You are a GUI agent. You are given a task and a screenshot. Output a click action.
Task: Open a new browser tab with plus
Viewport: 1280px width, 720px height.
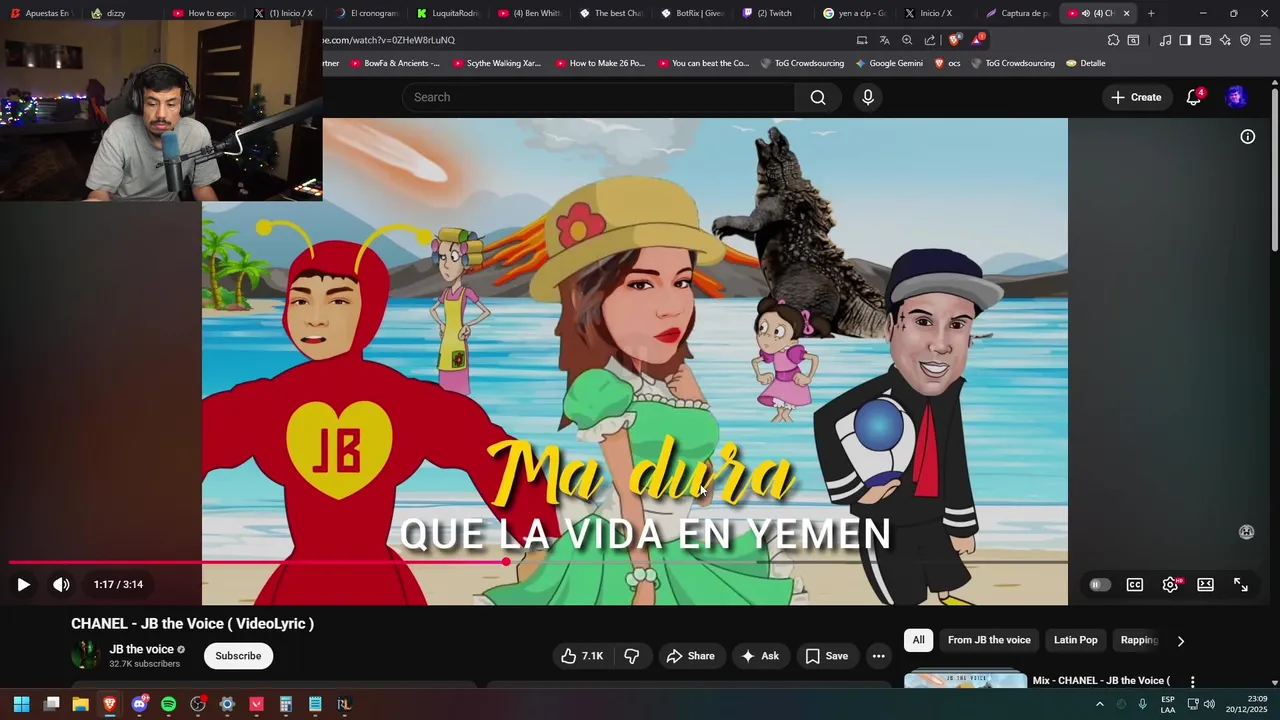coord(1151,13)
